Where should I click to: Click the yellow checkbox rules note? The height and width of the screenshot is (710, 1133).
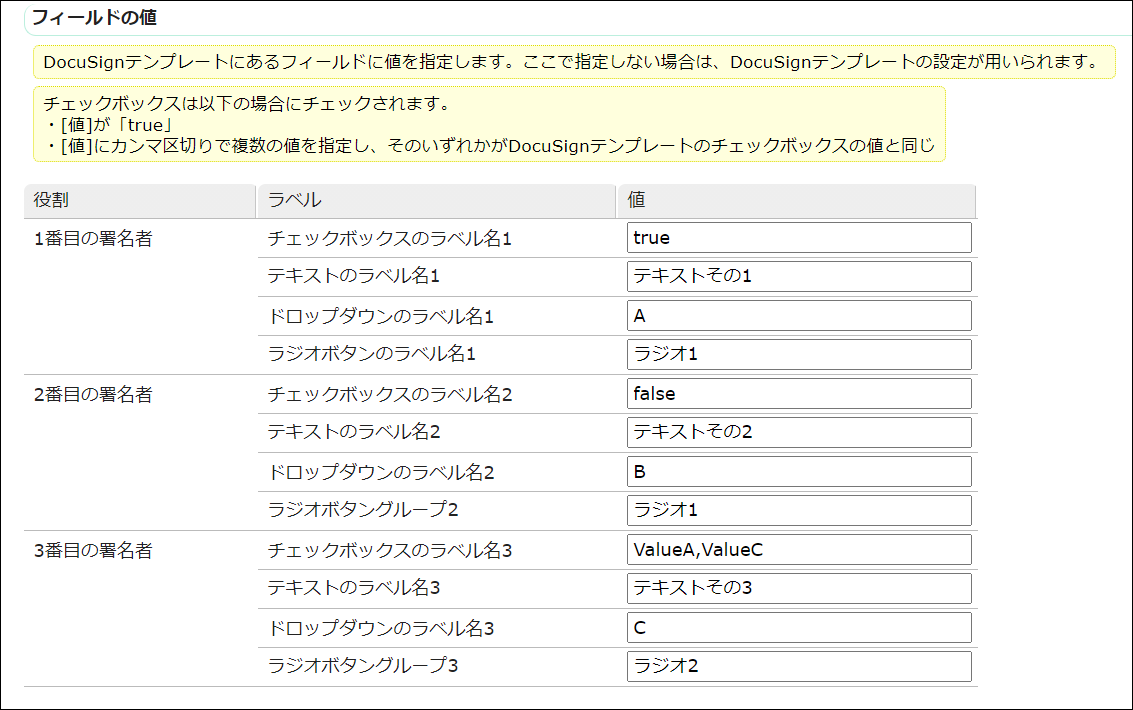click(x=489, y=124)
